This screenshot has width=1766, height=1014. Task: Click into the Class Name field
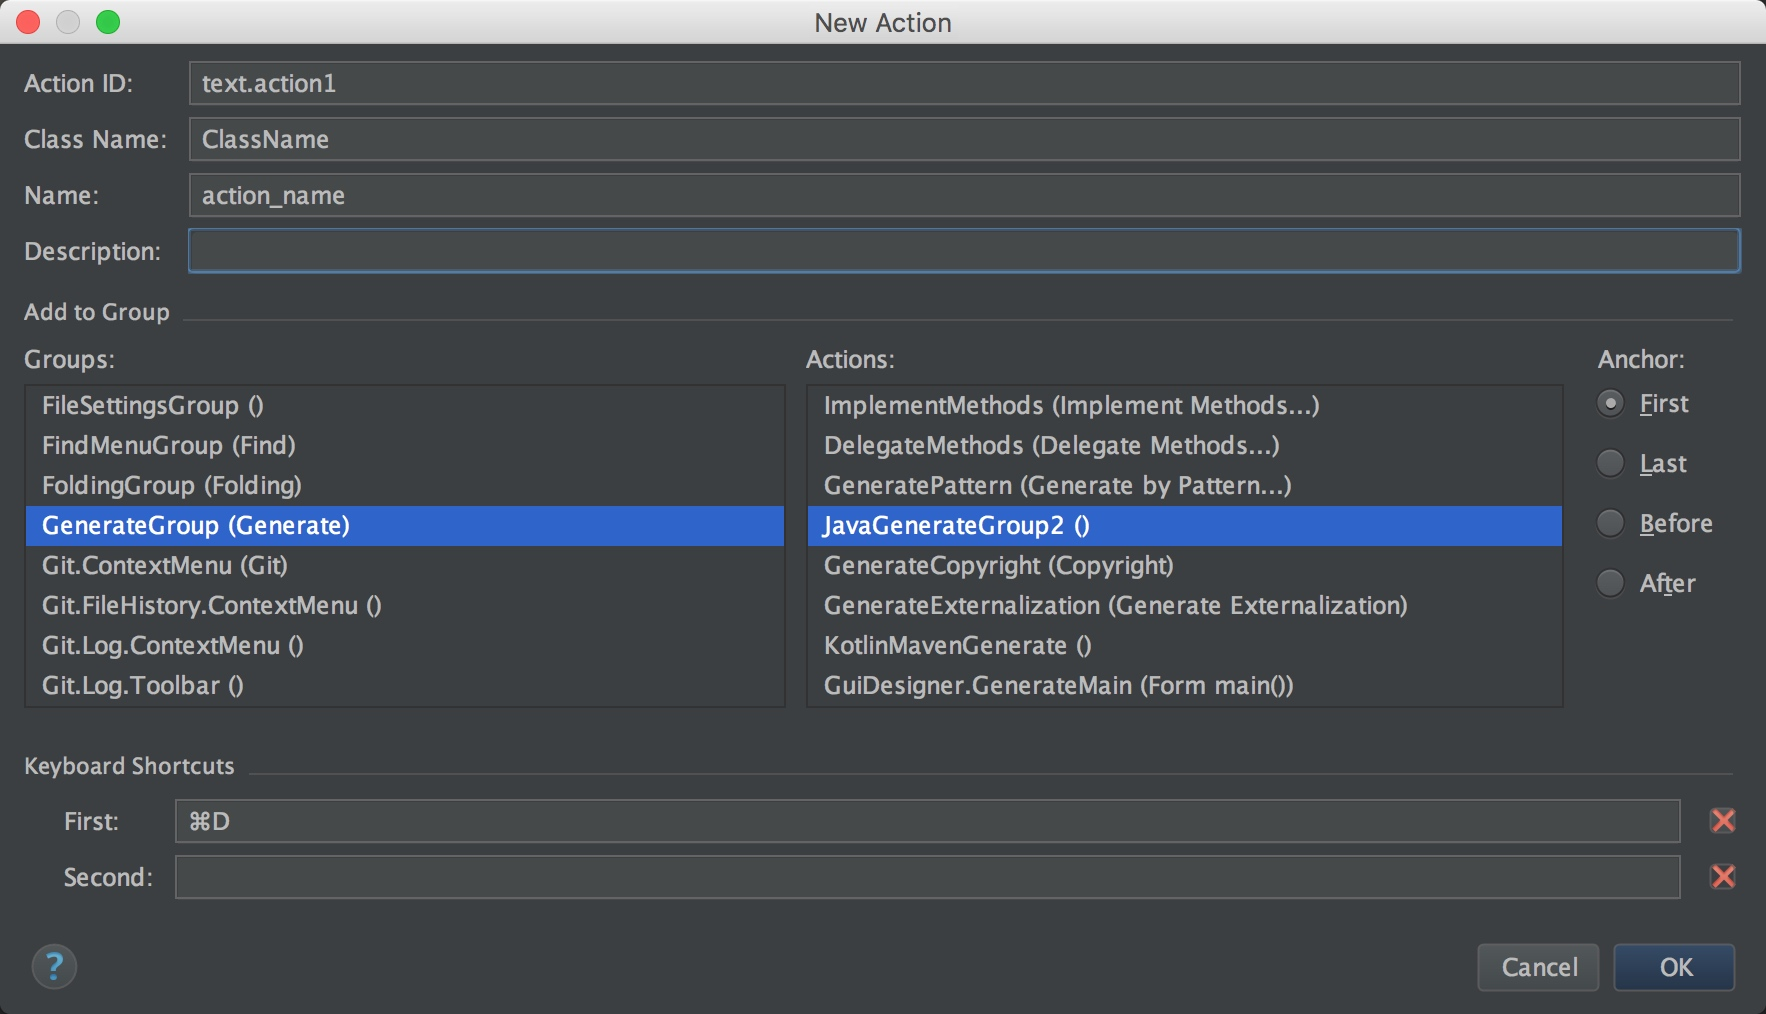[x=963, y=139]
